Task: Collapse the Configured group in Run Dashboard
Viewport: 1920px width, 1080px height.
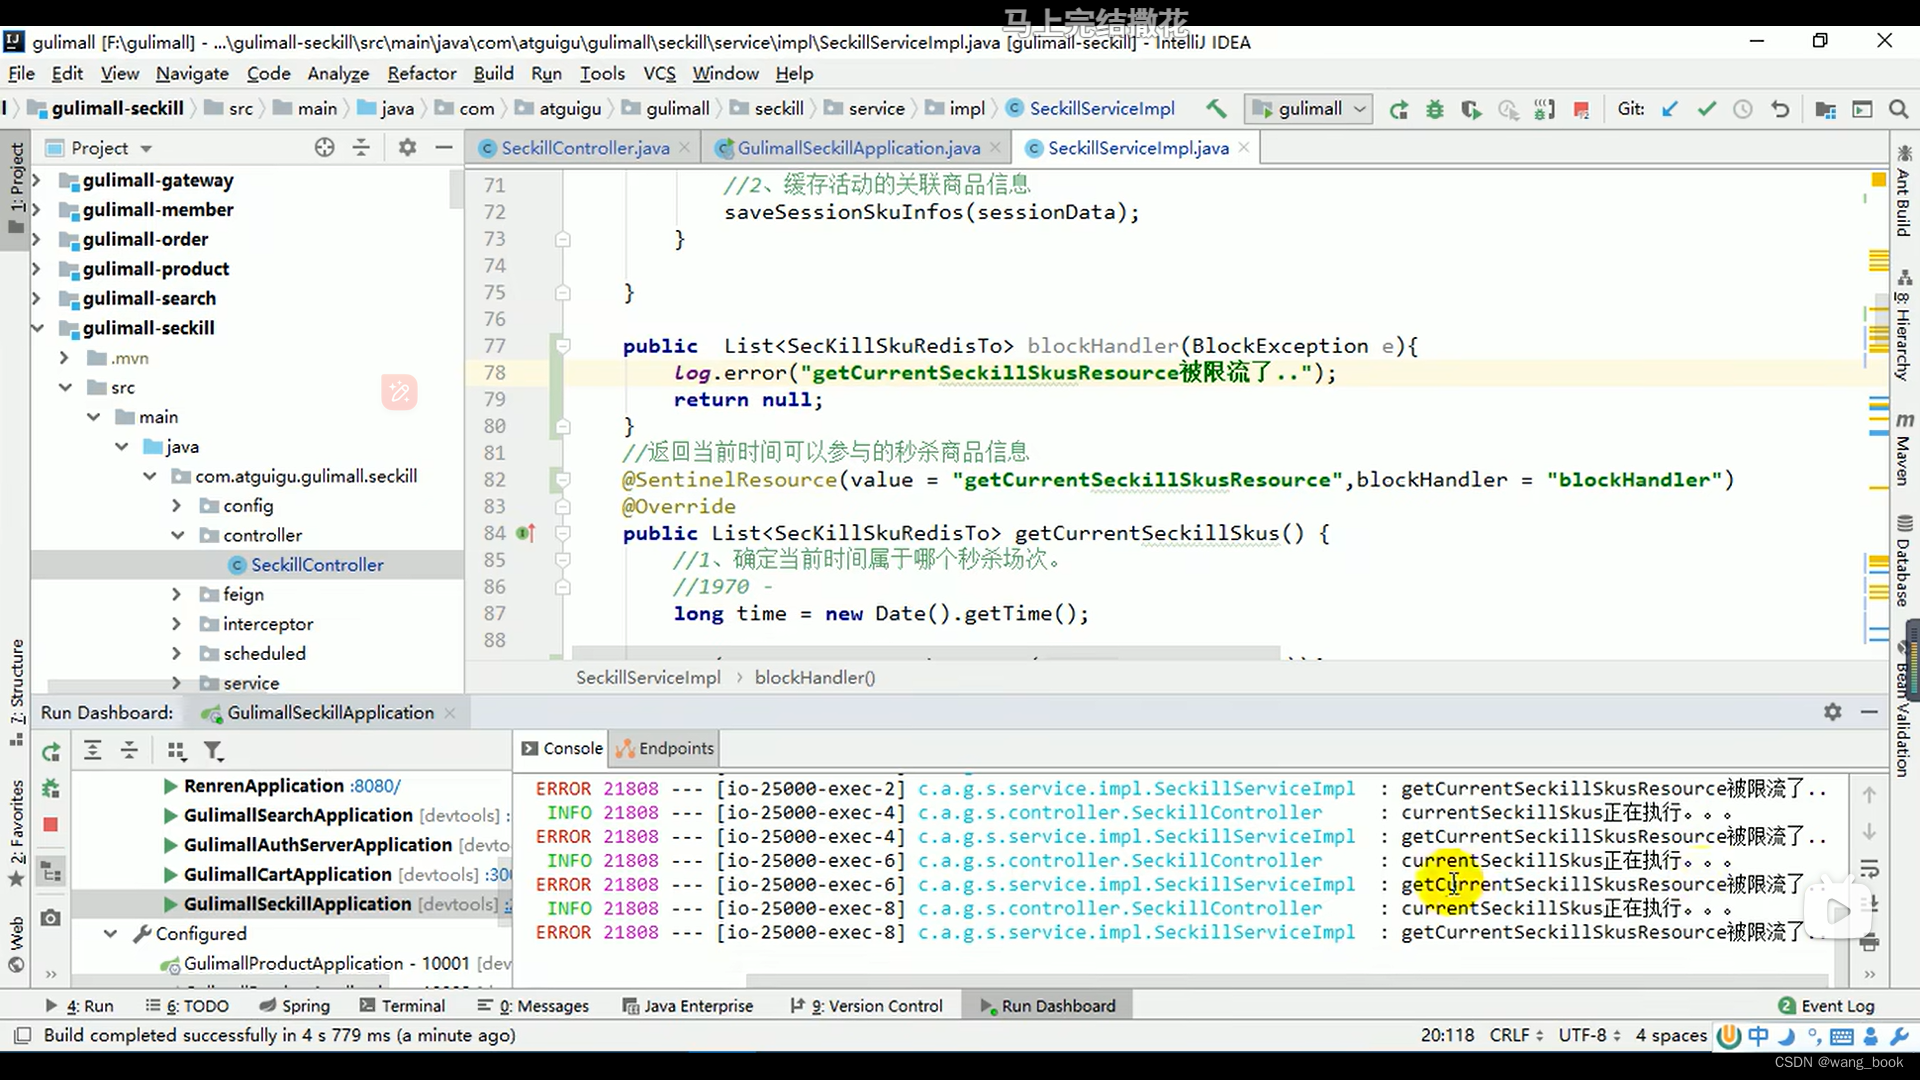Action: tap(110, 934)
